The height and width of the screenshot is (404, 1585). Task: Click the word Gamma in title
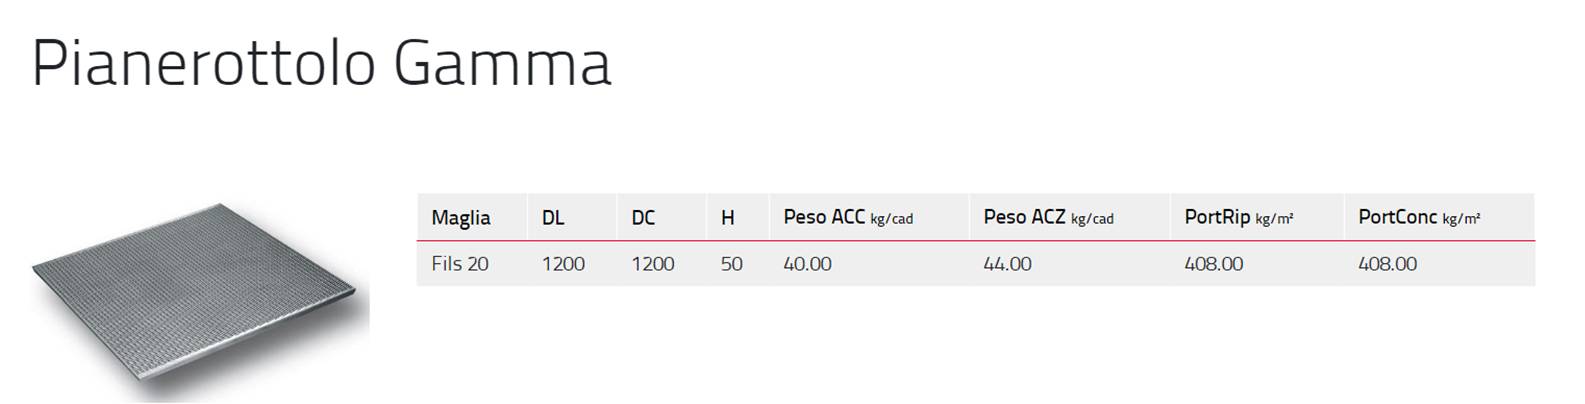[x=502, y=64]
